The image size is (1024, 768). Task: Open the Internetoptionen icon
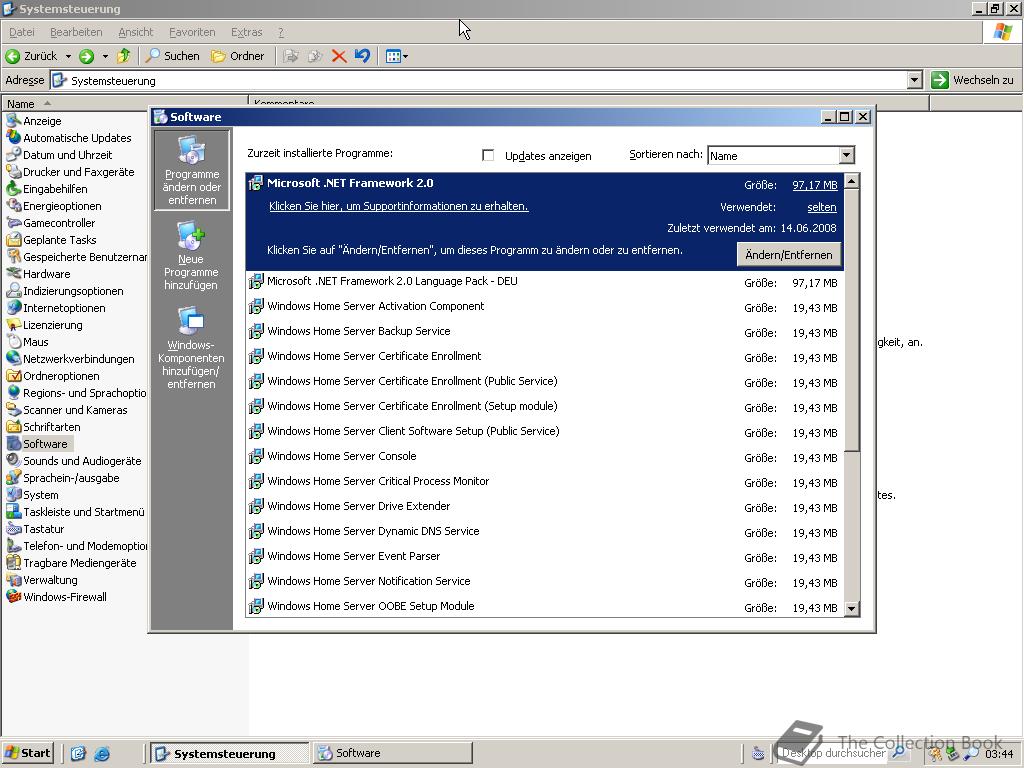coord(14,308)
